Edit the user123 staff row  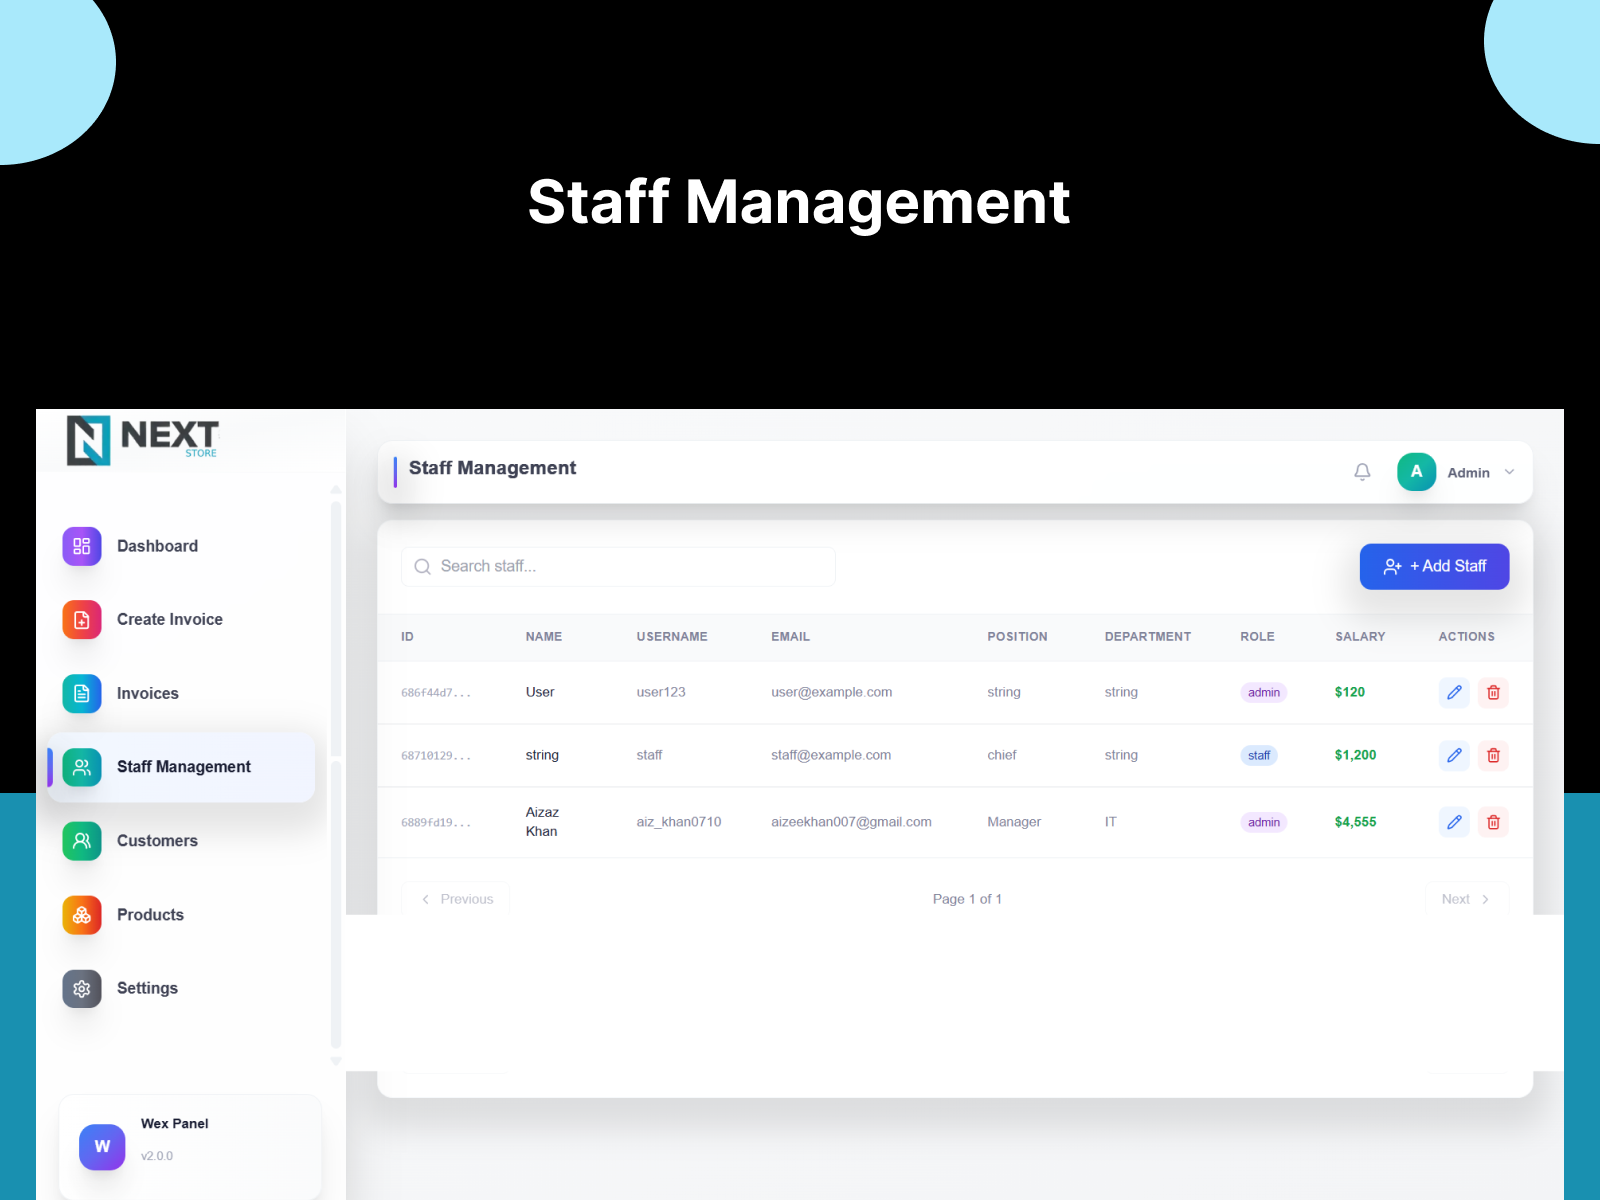pos(1454,692)
